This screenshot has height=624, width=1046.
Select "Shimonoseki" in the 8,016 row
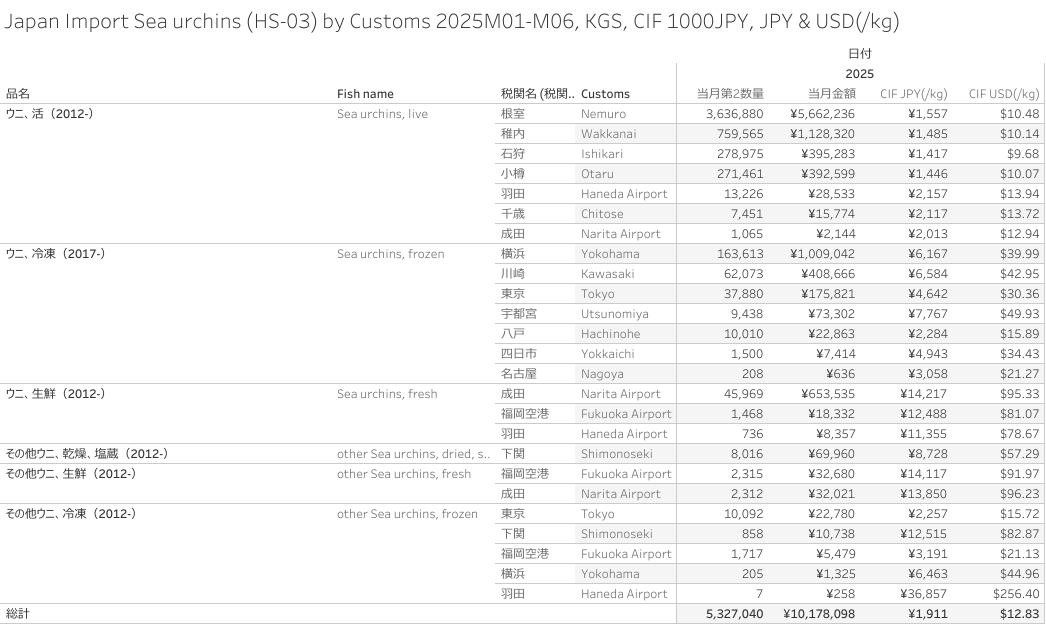pyautogui.click(x=616, y=454)
